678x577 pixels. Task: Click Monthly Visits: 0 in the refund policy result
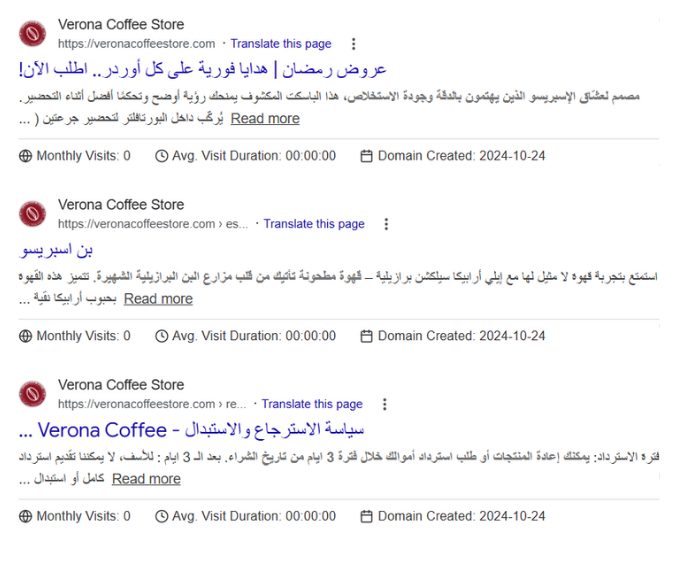[x=83, y=516]
